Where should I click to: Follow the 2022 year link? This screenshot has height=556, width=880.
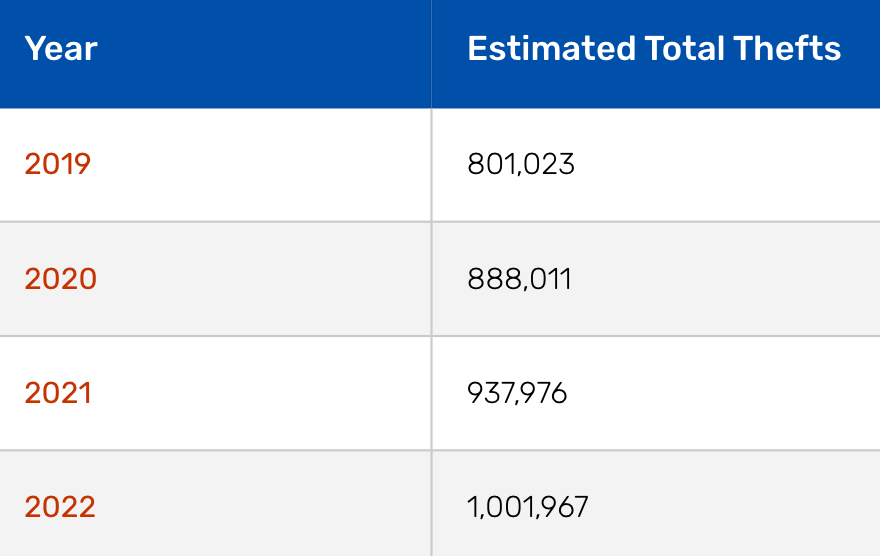[x=60, y=507]
